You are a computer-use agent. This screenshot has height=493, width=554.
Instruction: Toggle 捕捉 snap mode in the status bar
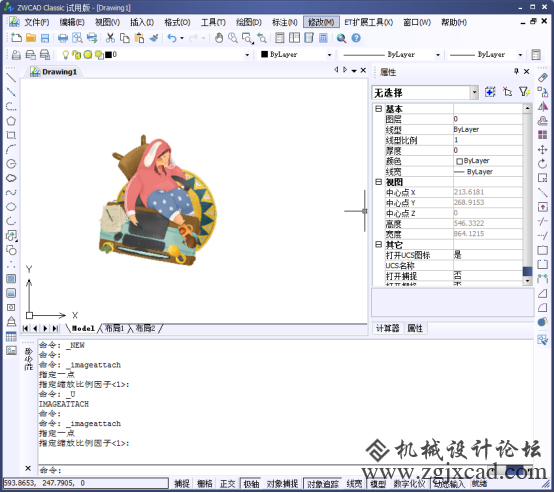coord(182,483)
